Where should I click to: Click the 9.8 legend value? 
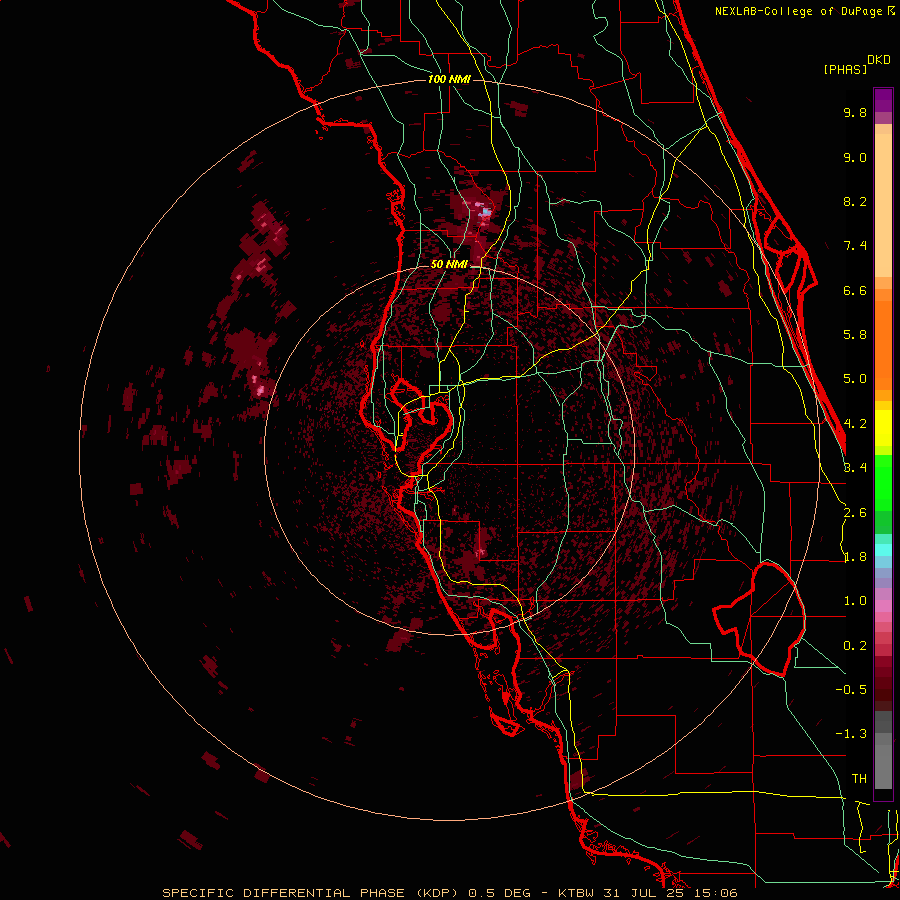[x=855, y=112]
